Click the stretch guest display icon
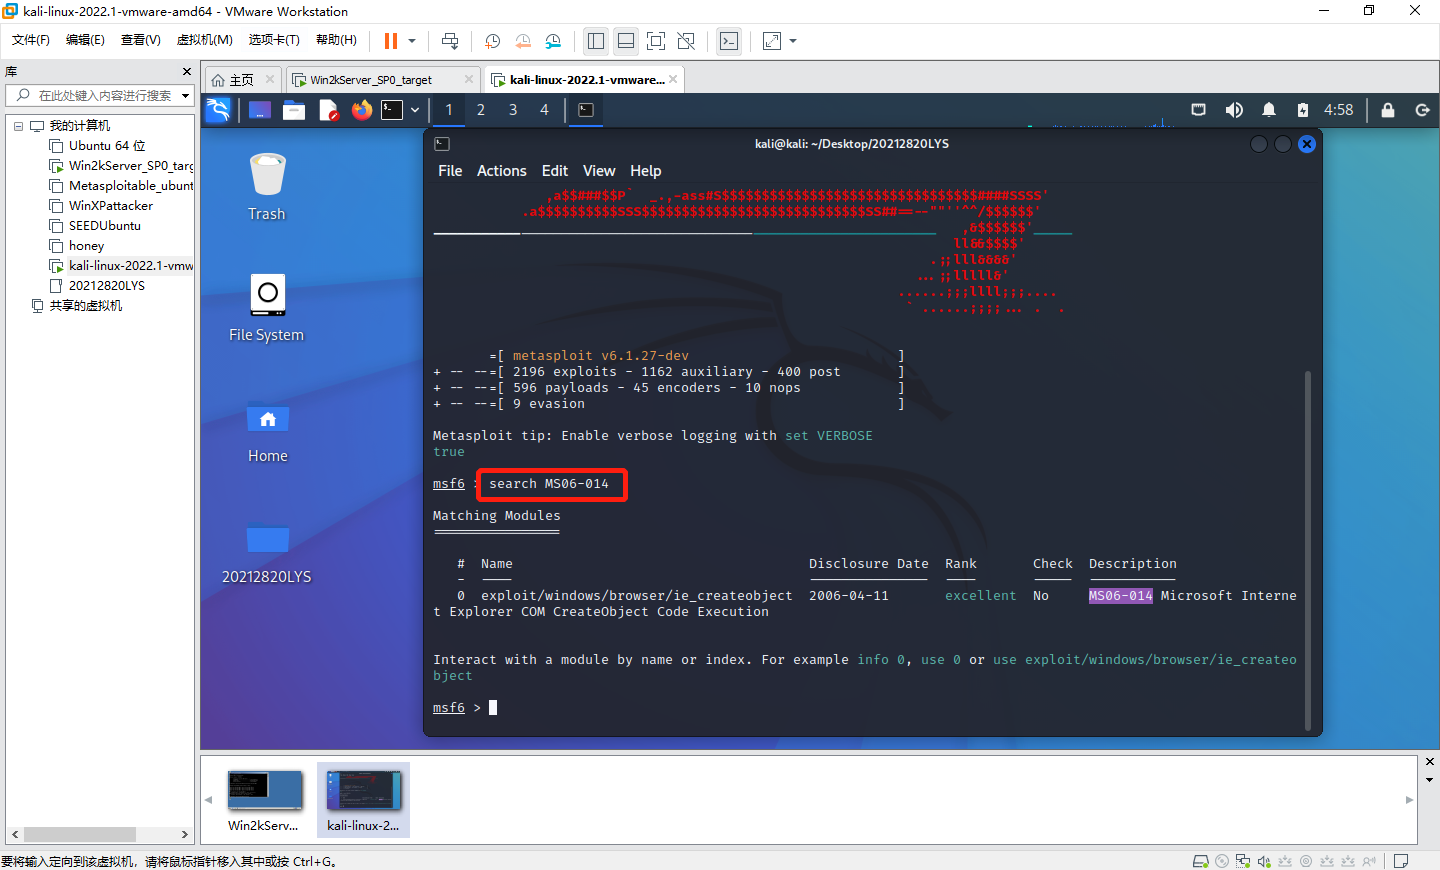The width and height of the screenshot is (1440, 870). (x=772, y=41)
